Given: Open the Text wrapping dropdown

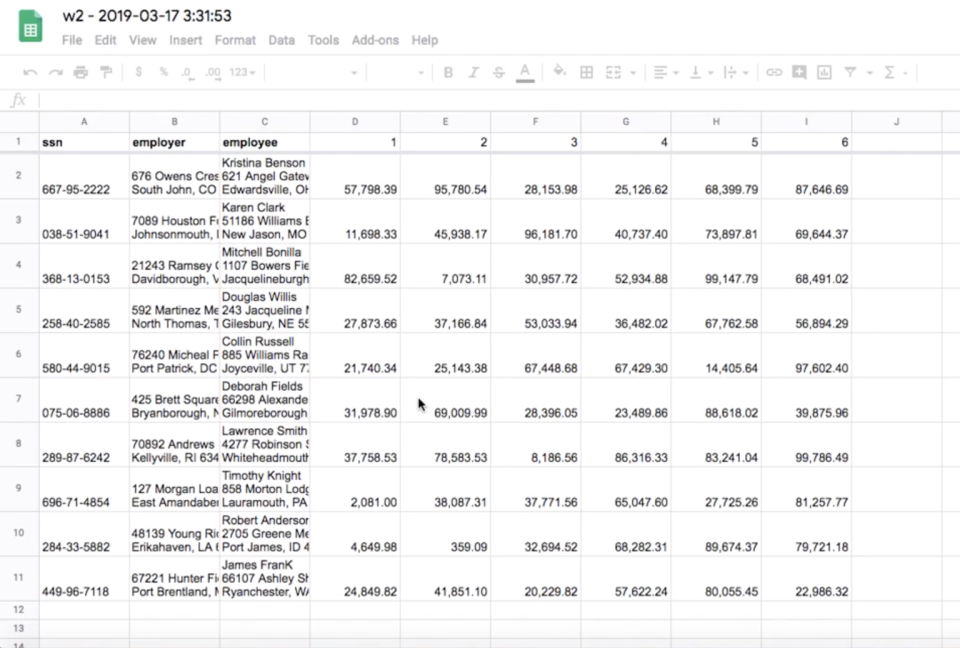Looking at the screenshot, I should (x=736, y=72).
